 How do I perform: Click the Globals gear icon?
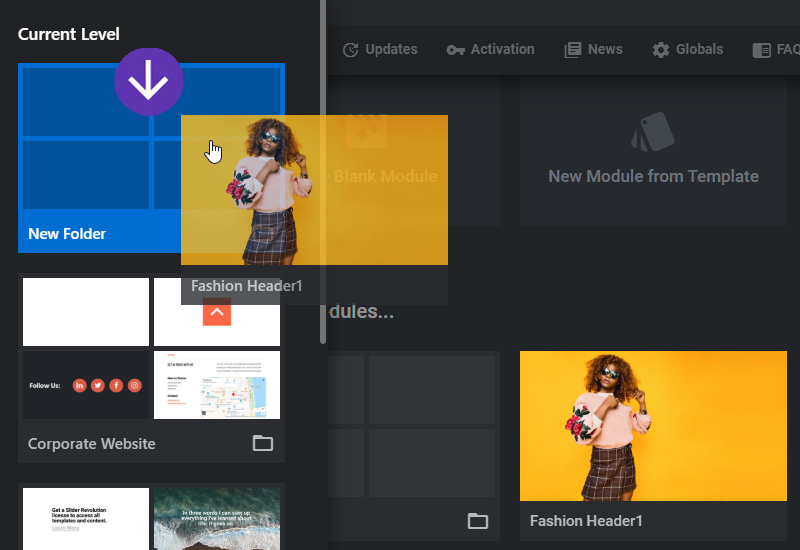(x=661, y=50)
